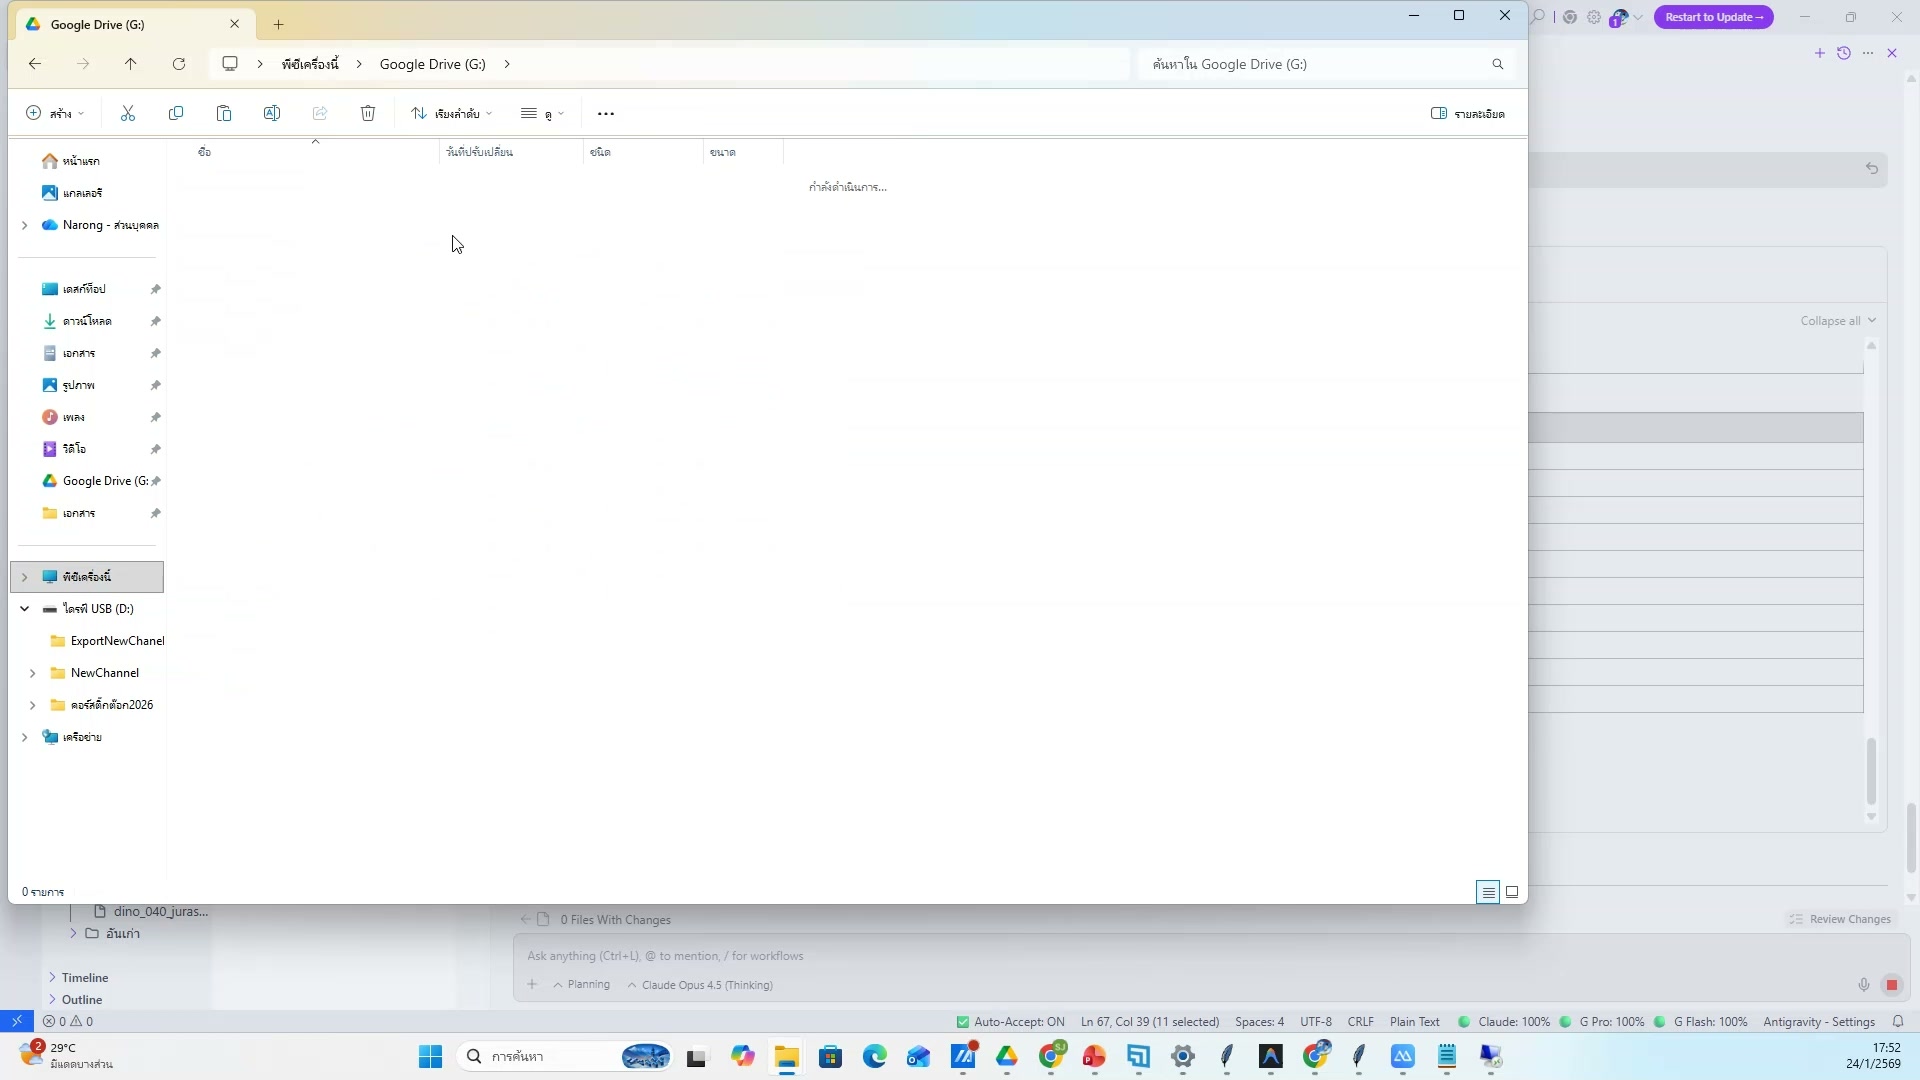Select the Google Drive (G:) window tab
1920x1080 pixels.
point(98,24)
